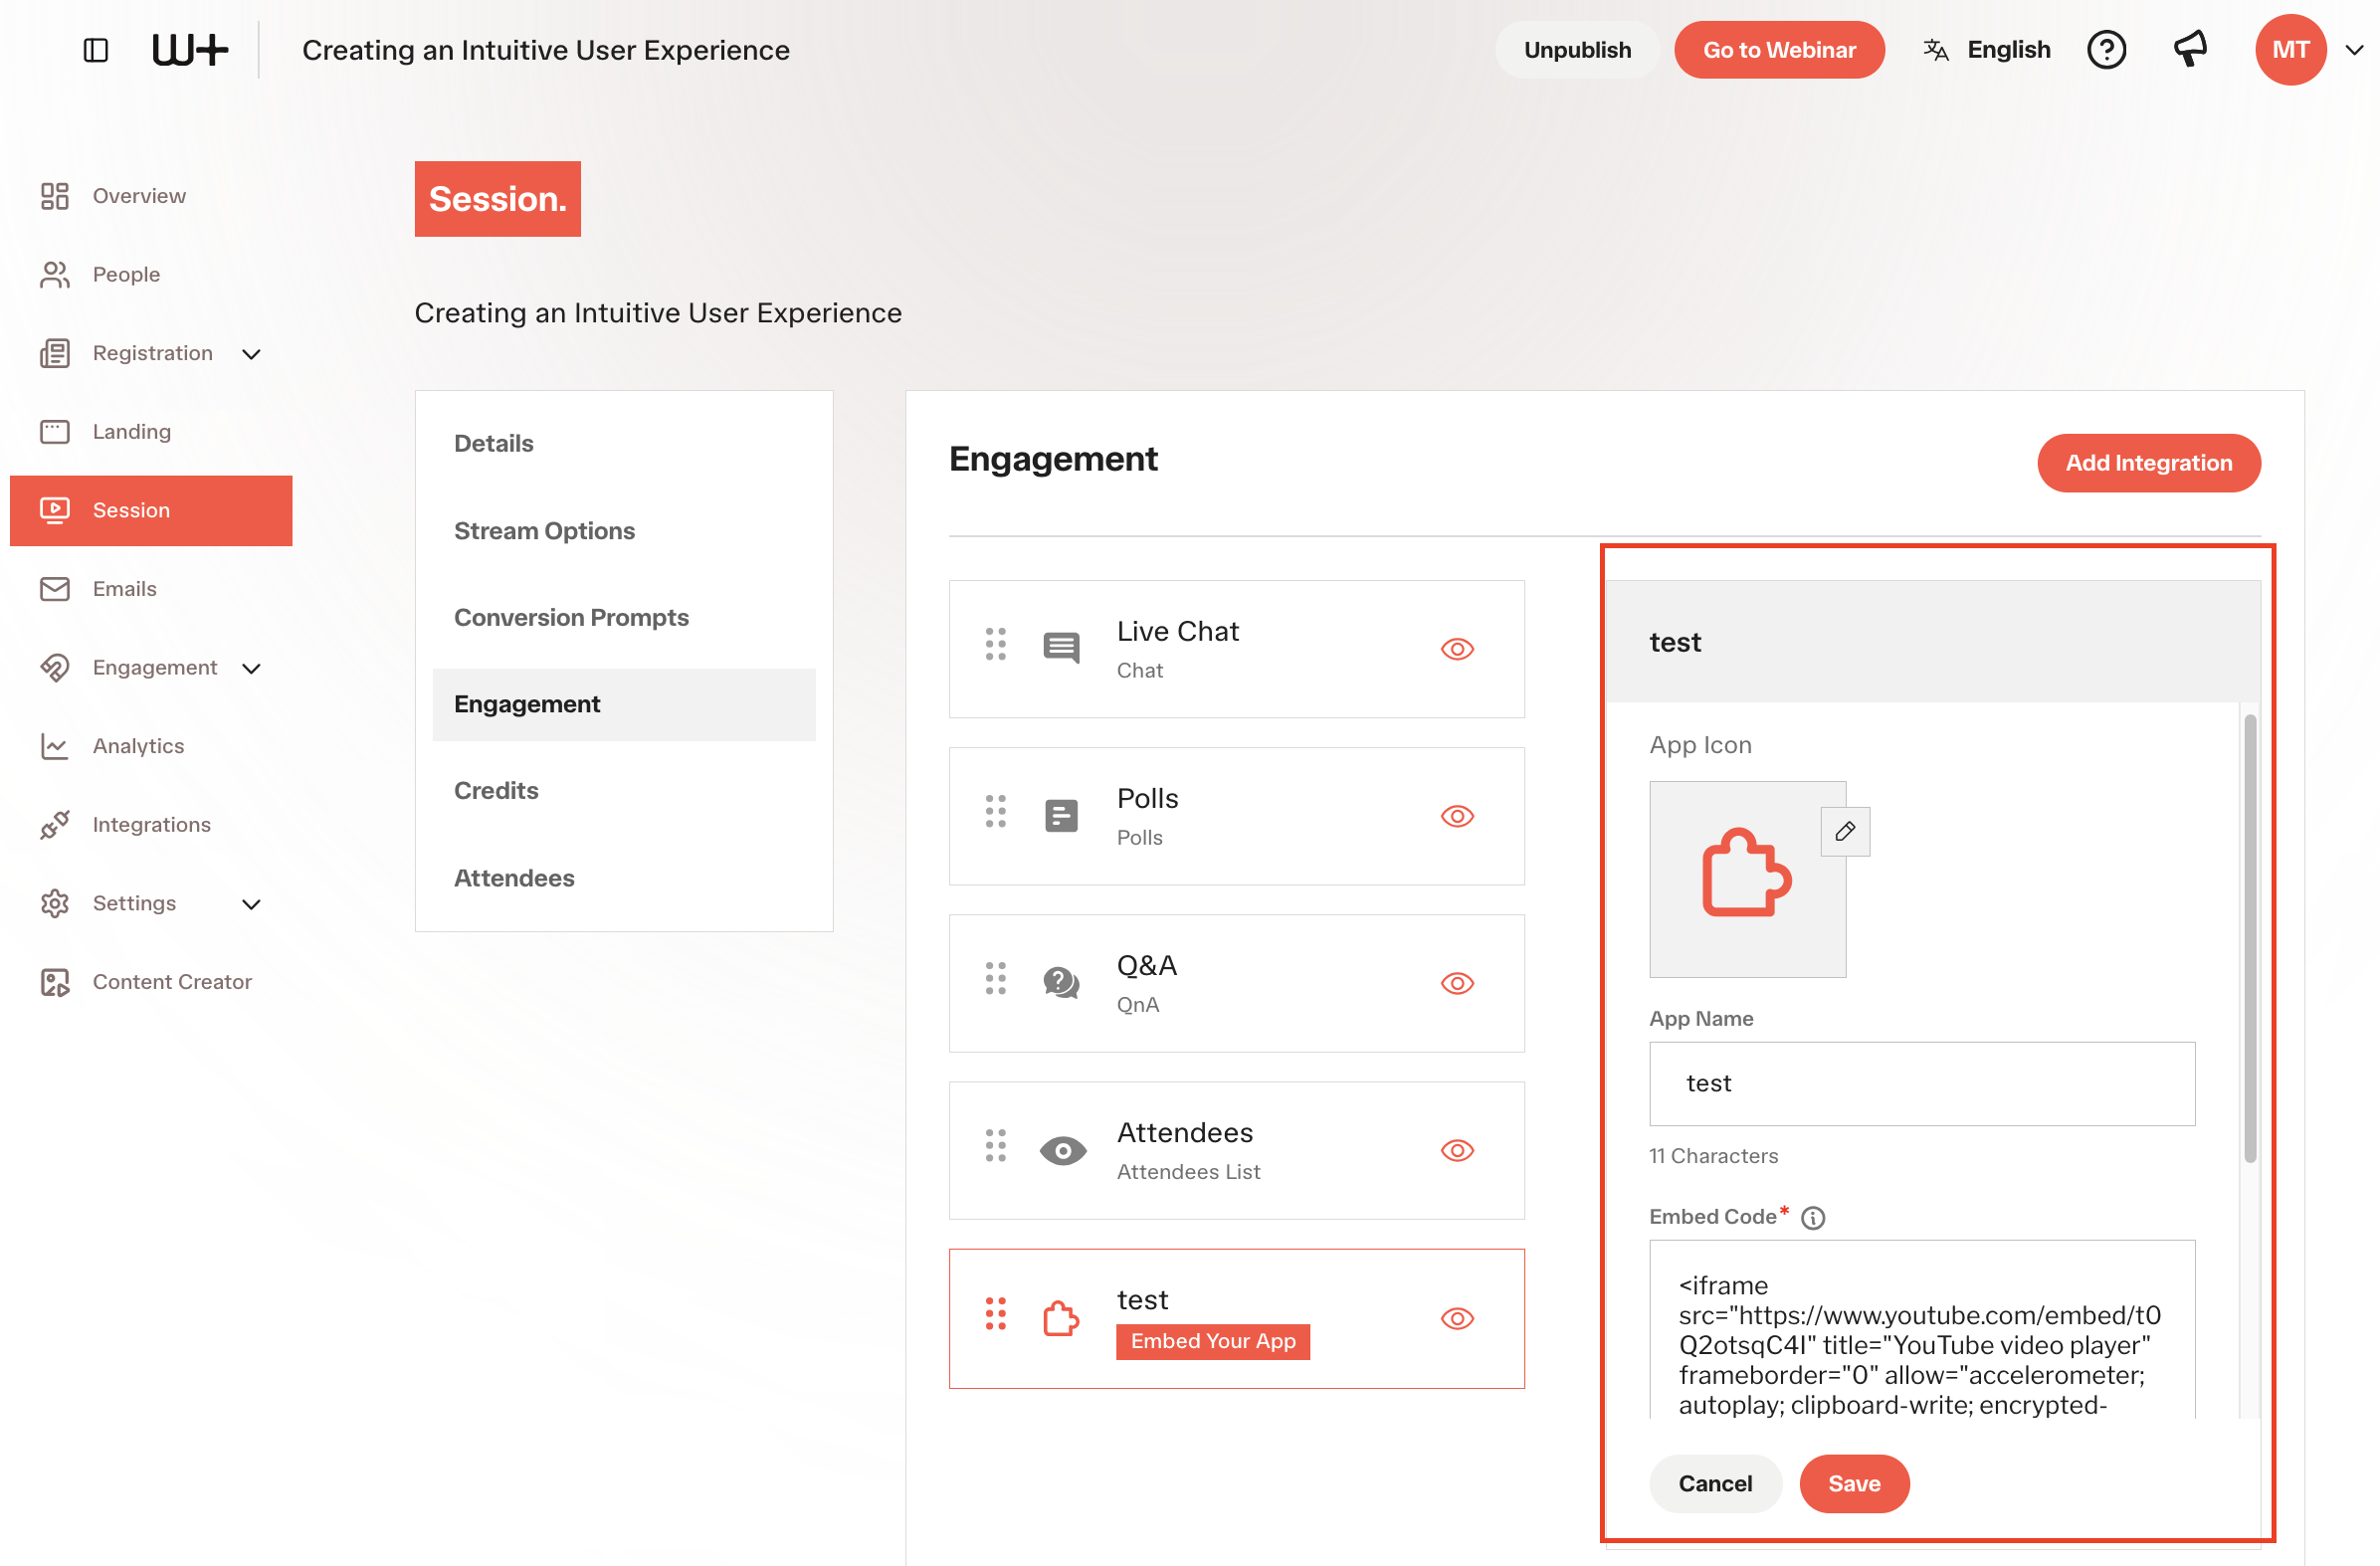This screenshot has height=1566, width=2380.
Task: Click the Embed Your App label
Action: [x=1212, y=1341]
